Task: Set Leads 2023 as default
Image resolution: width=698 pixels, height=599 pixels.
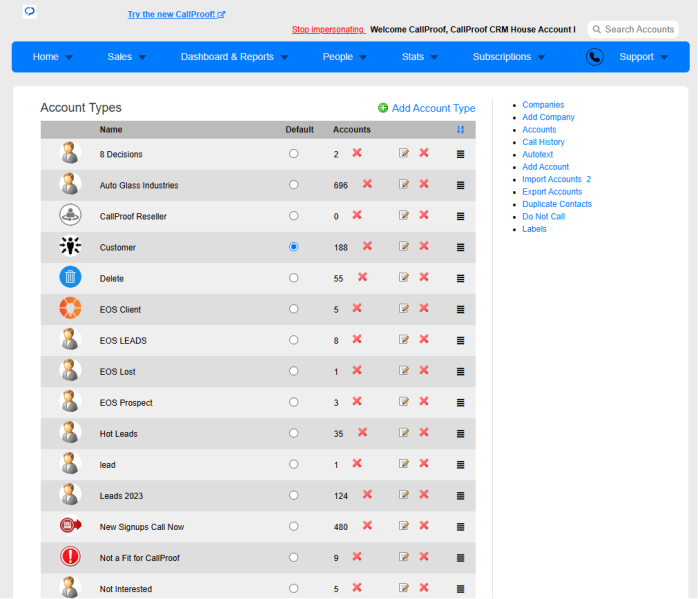Action: pyautogui.click(x=293, y=495)
